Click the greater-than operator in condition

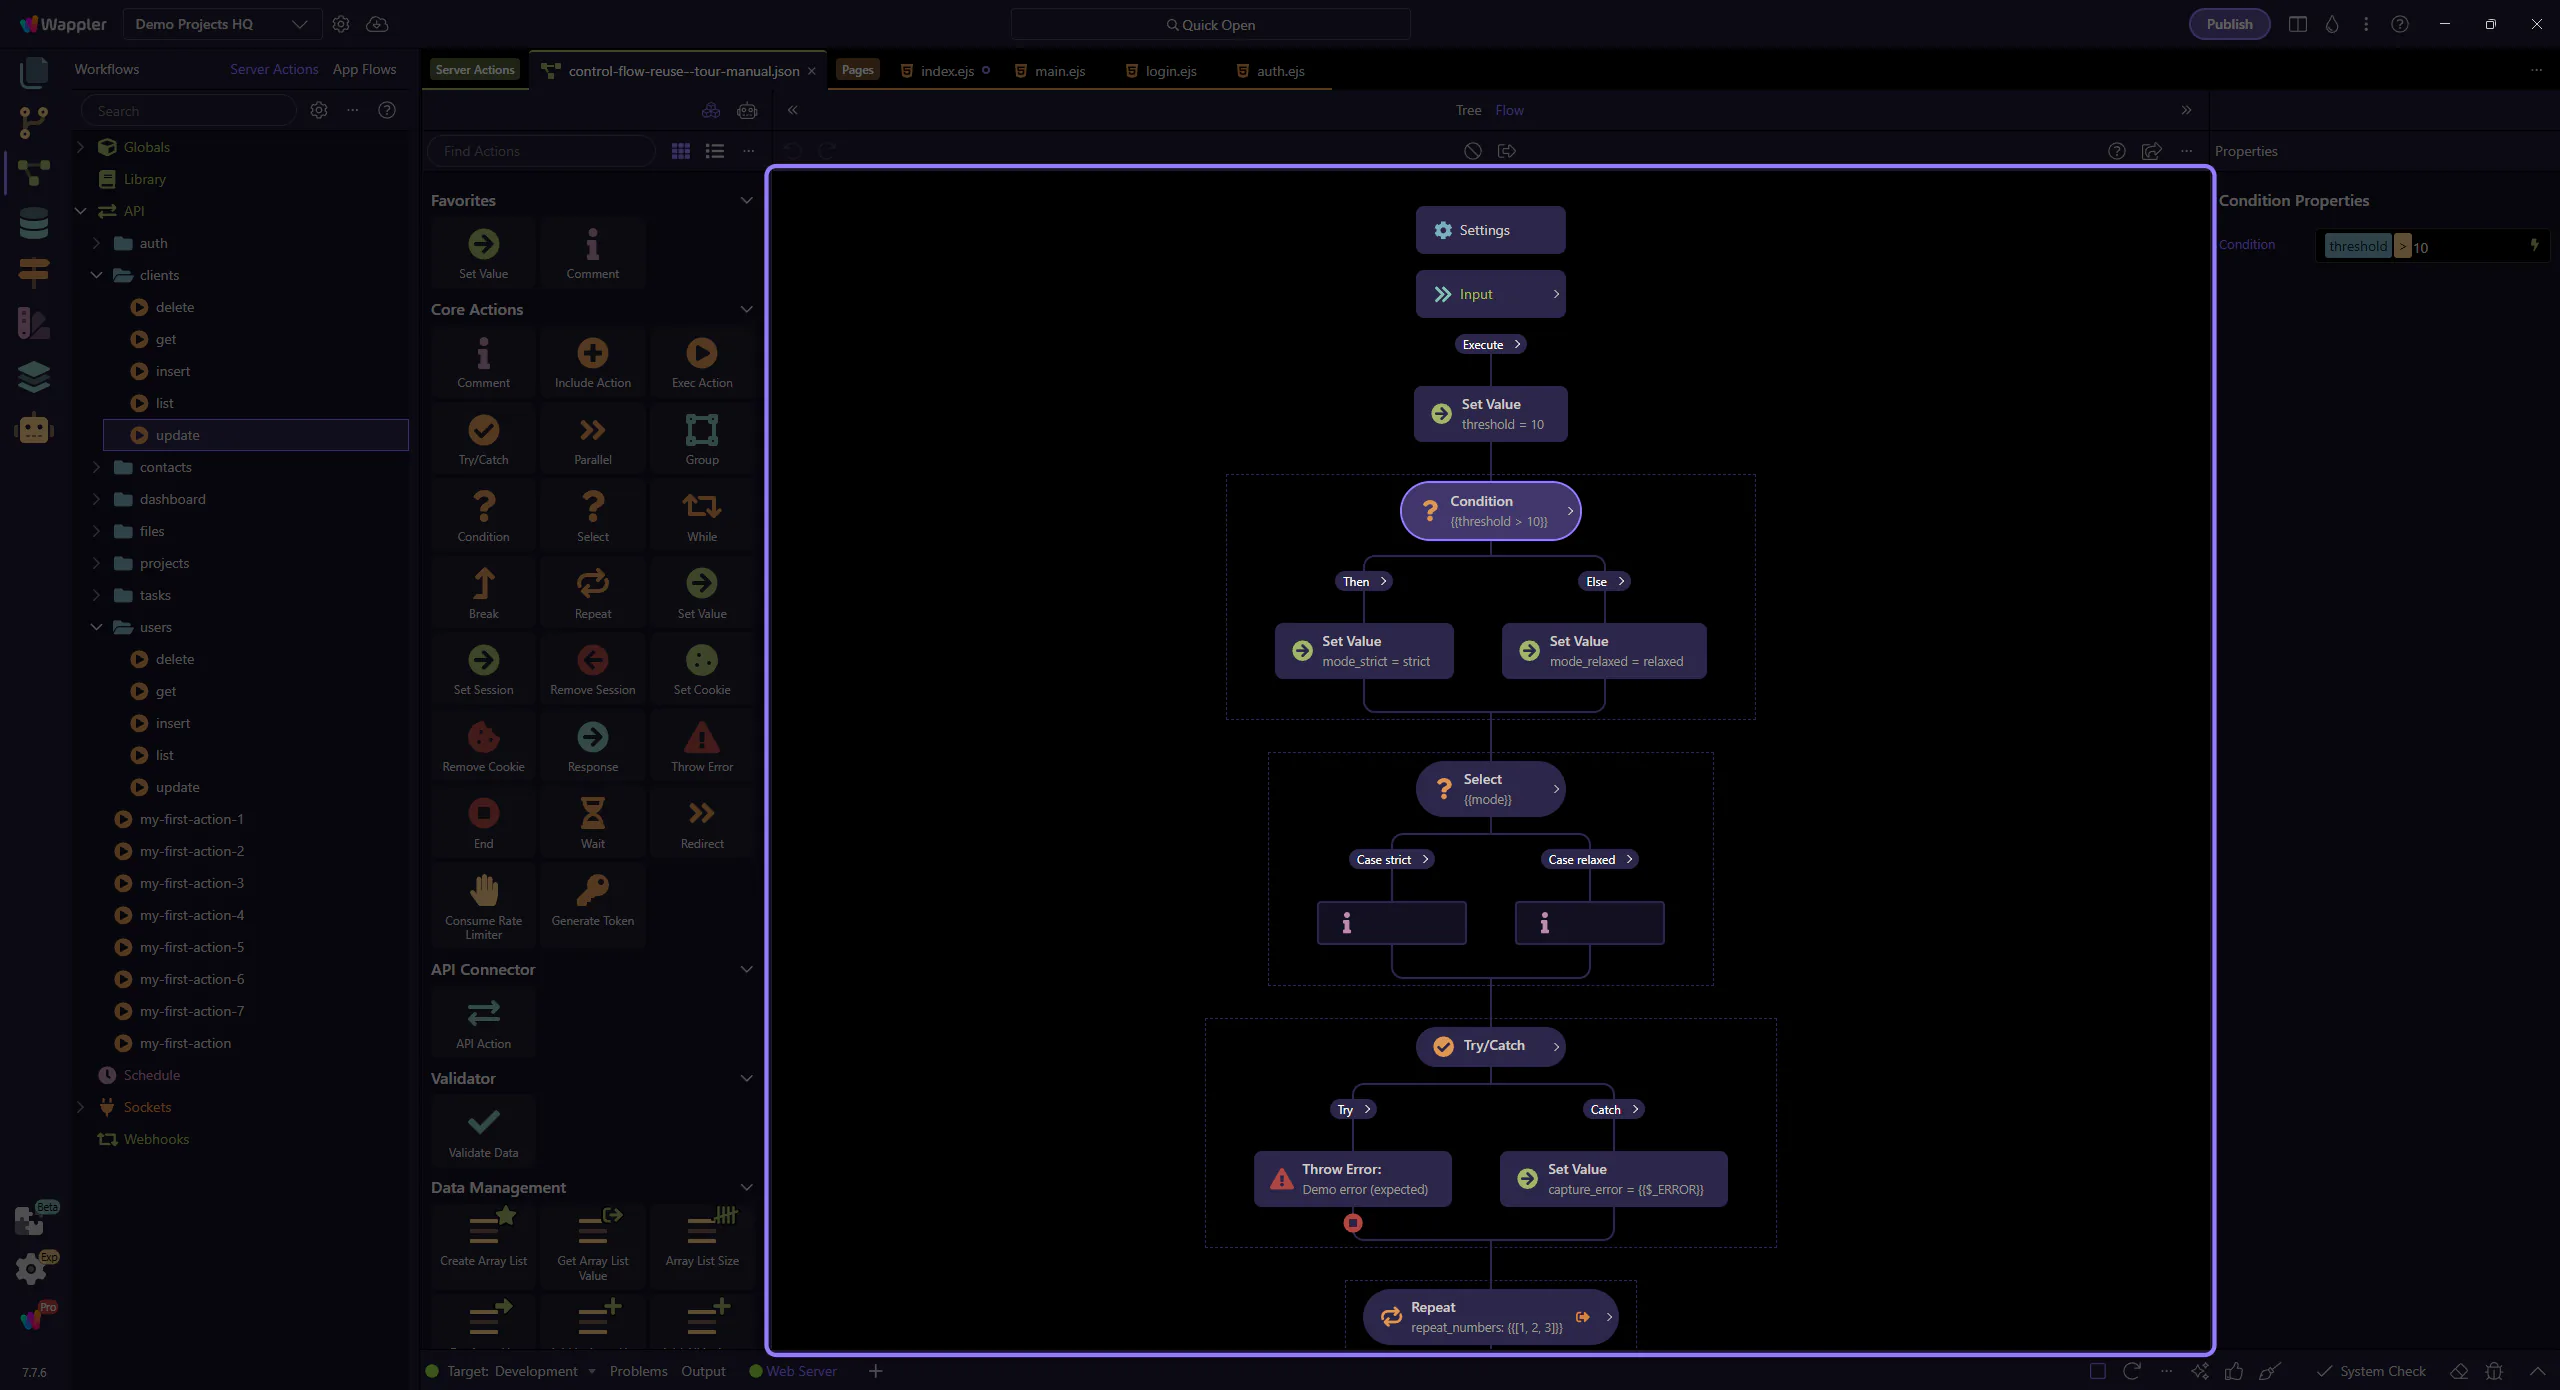(x=2401, y=247)
